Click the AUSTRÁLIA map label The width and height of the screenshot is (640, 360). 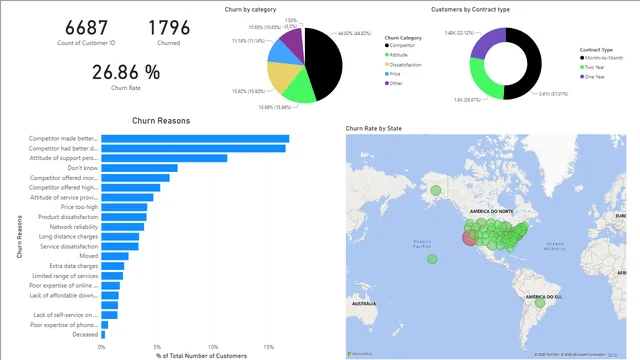tap(364, 304)
